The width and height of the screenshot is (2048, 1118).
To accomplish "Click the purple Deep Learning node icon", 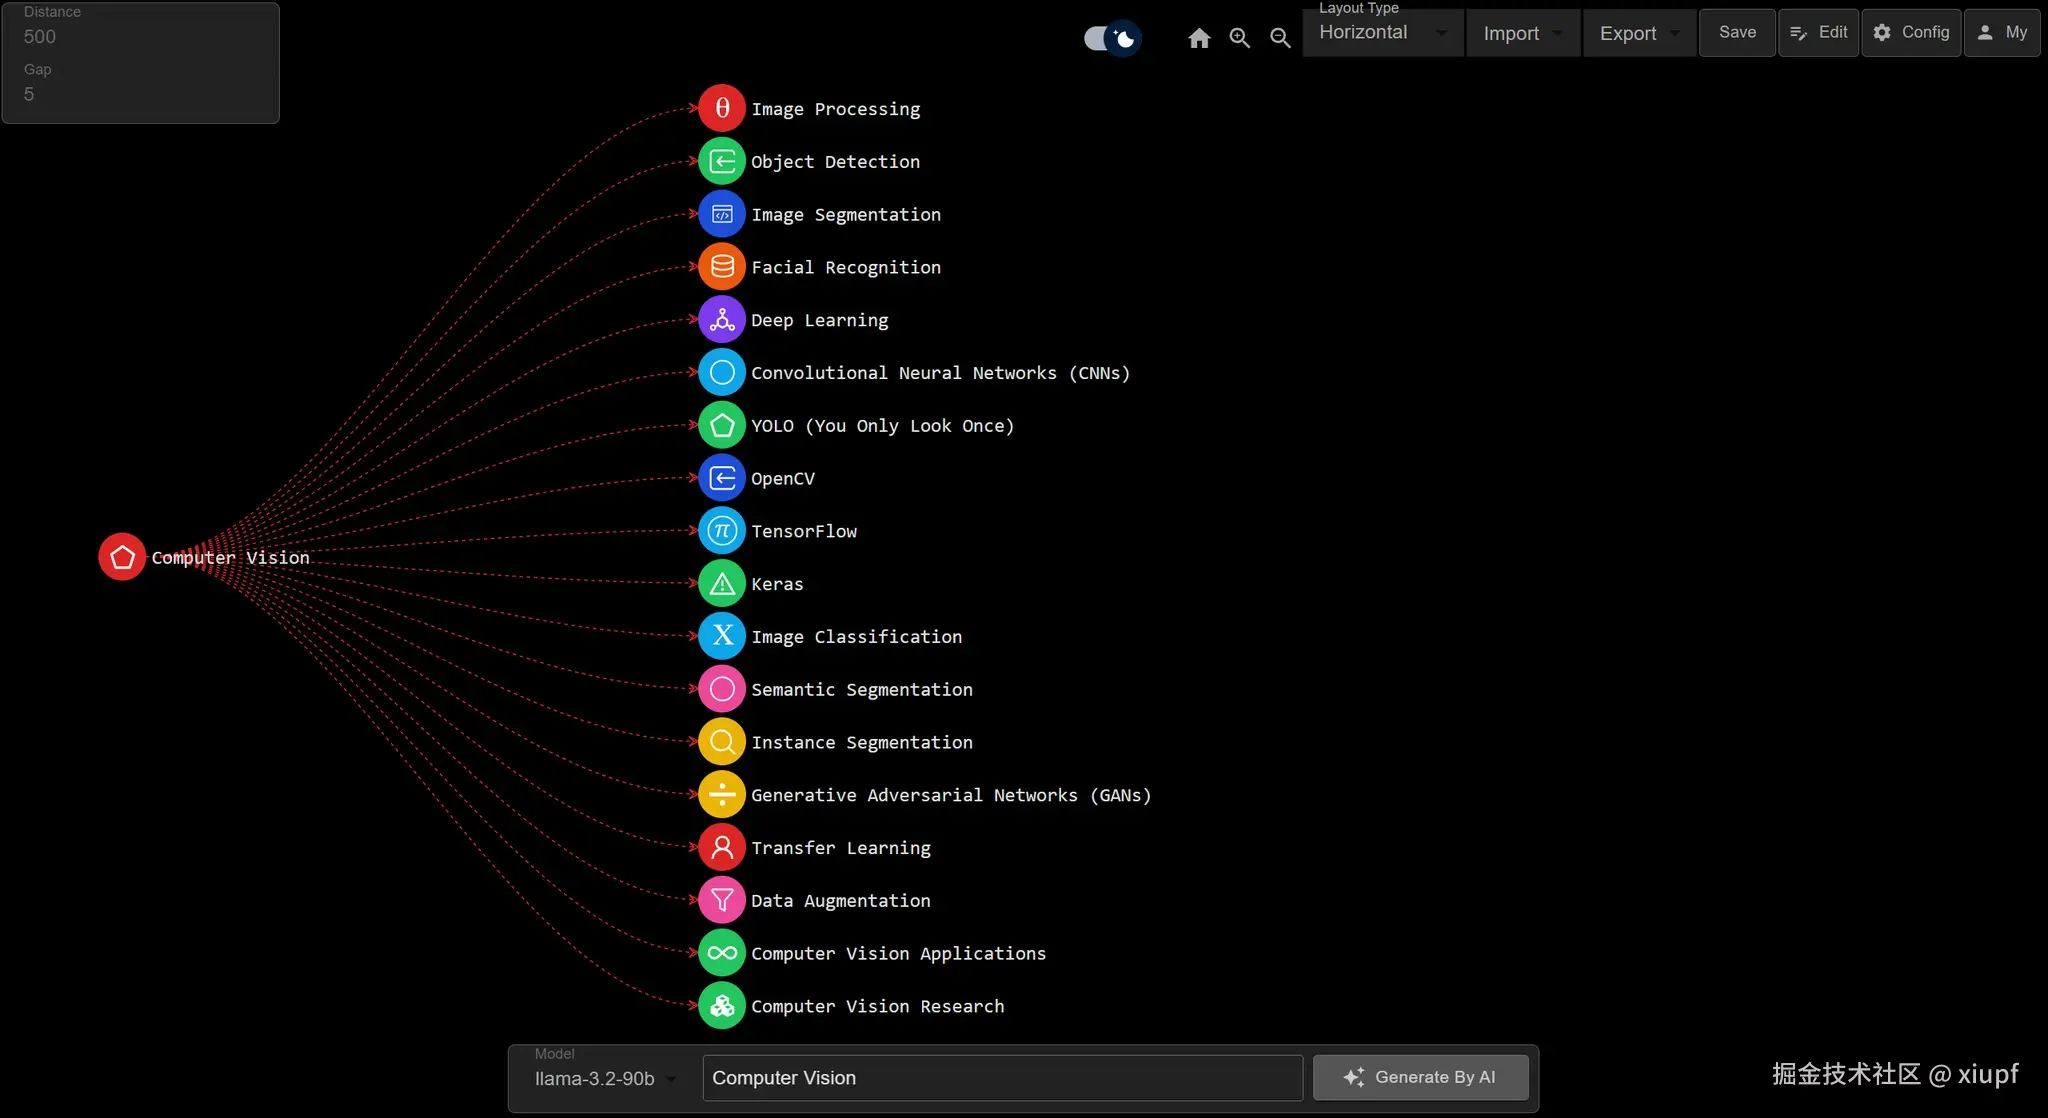I will tap(722, 320).
